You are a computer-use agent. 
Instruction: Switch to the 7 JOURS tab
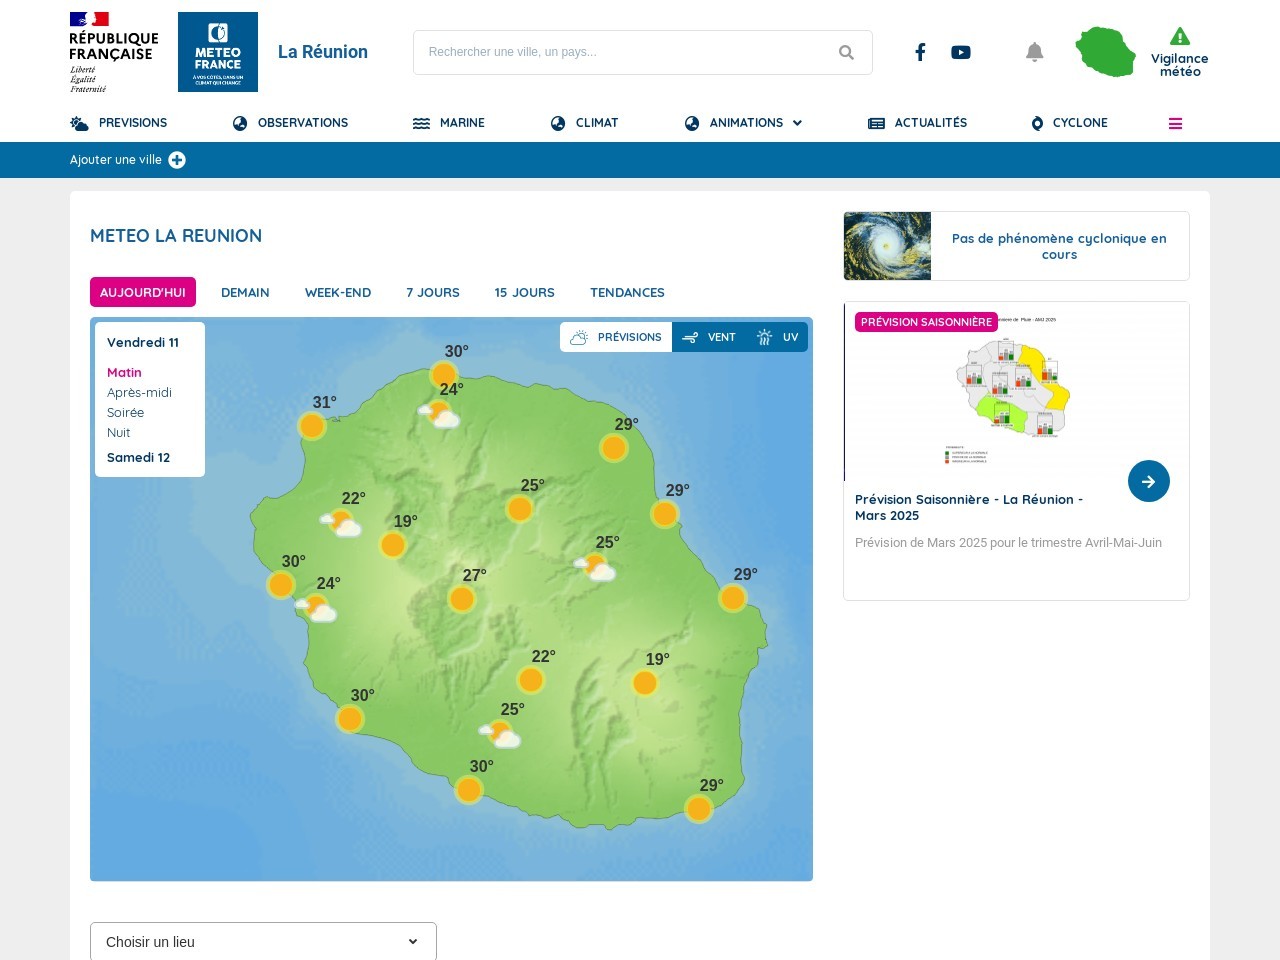pos(433,292)
